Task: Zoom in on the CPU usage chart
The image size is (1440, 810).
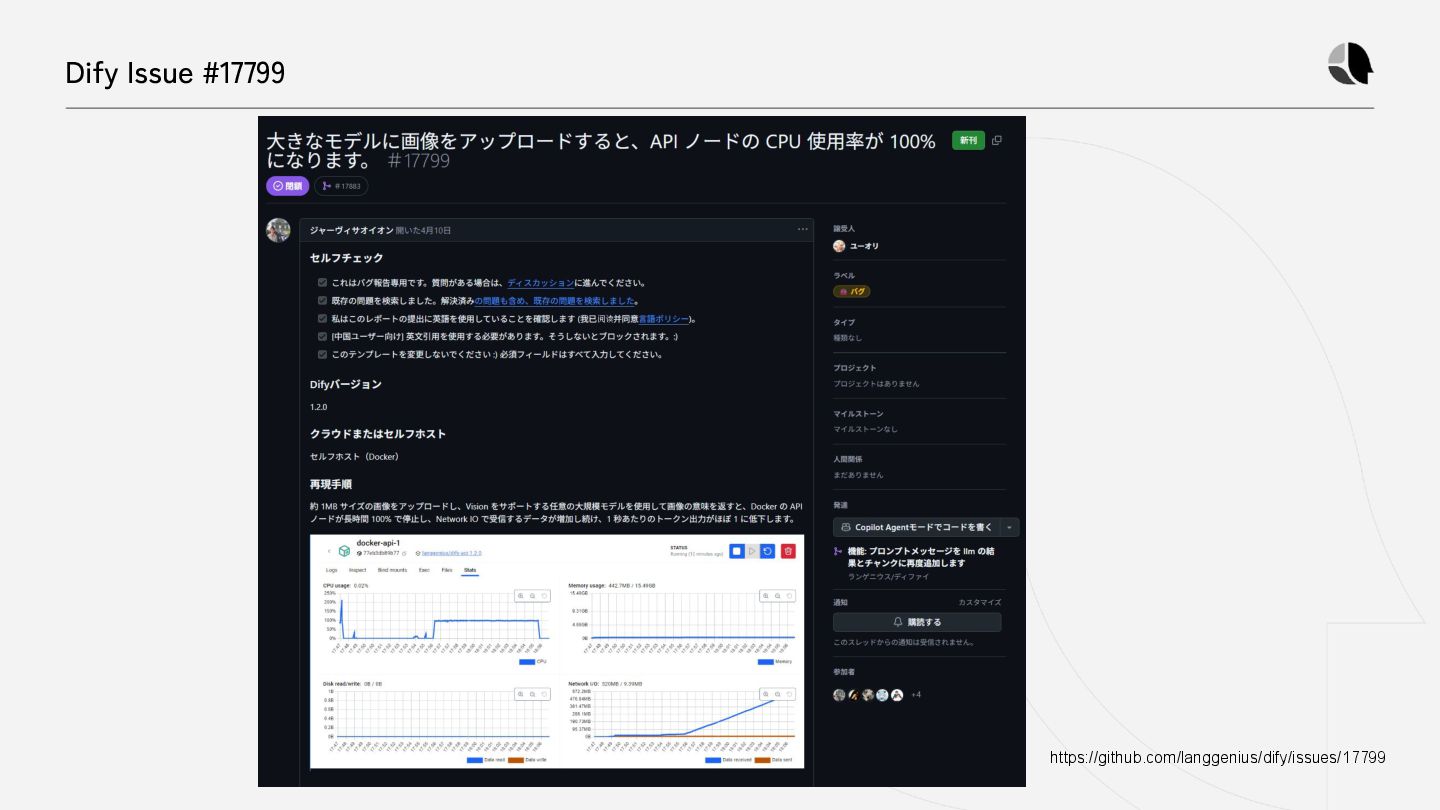Action: tap(520, 596)
